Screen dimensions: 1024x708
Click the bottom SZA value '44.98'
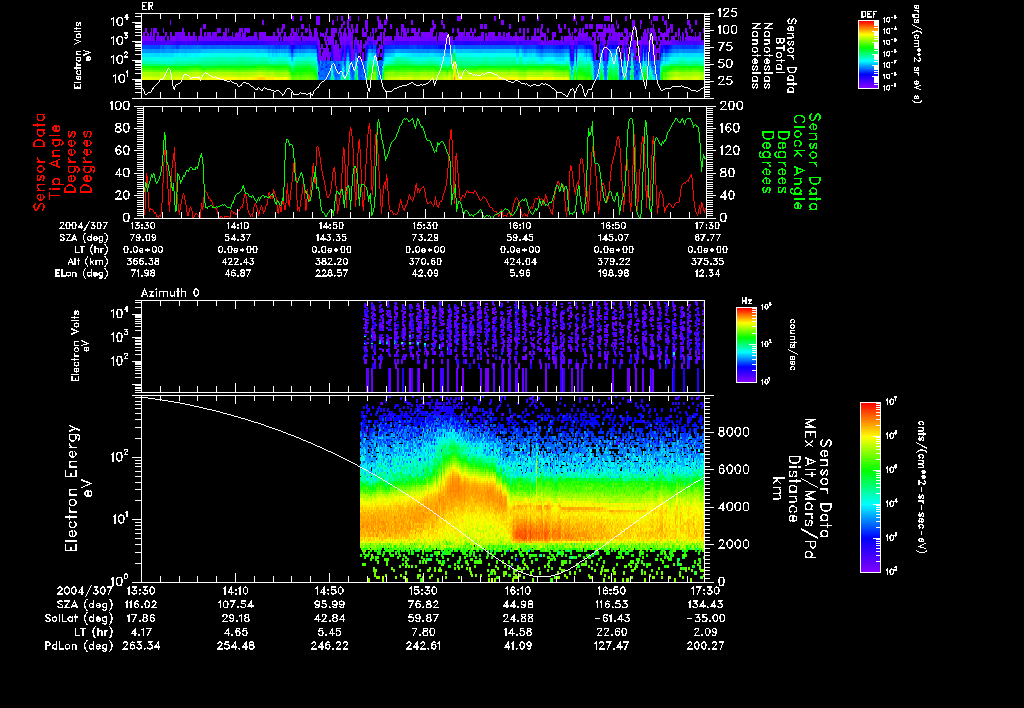coord(517,605)
